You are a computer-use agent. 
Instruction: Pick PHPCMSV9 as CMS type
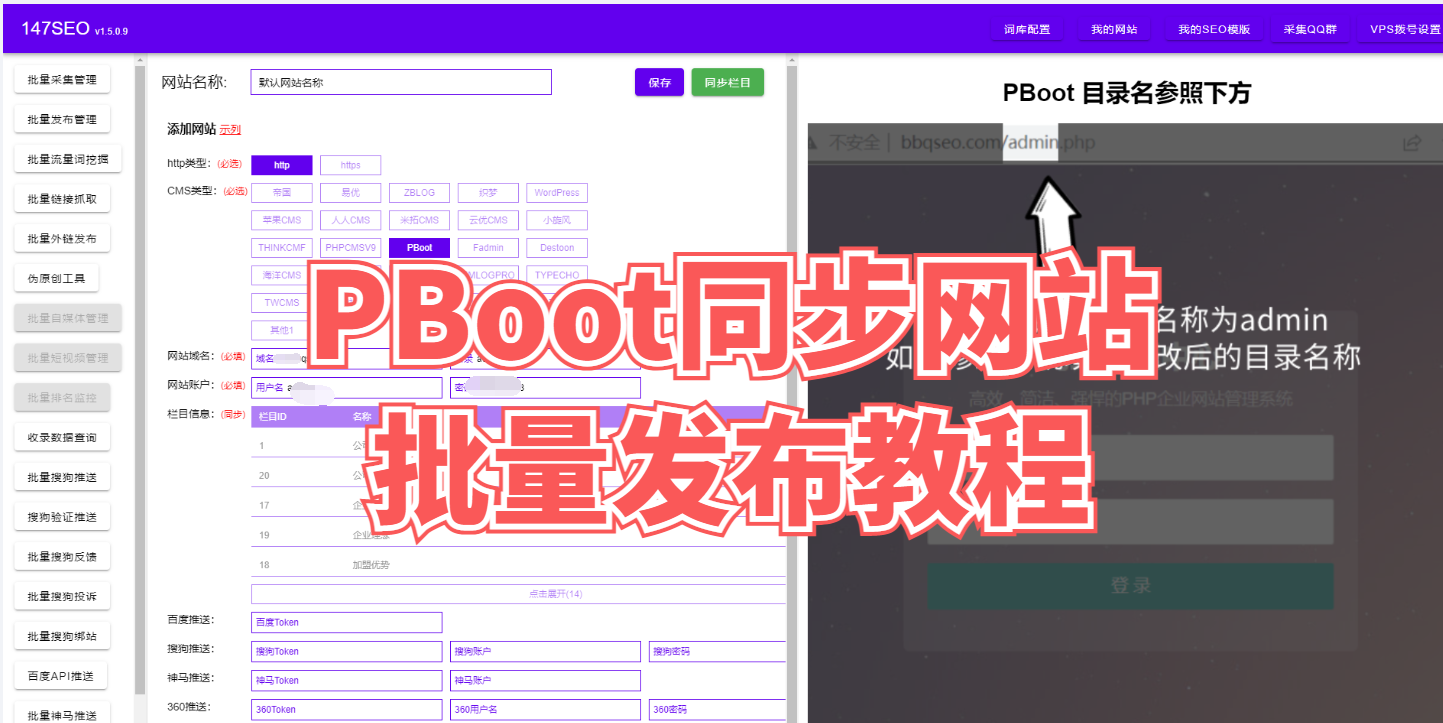coord(350,248)
